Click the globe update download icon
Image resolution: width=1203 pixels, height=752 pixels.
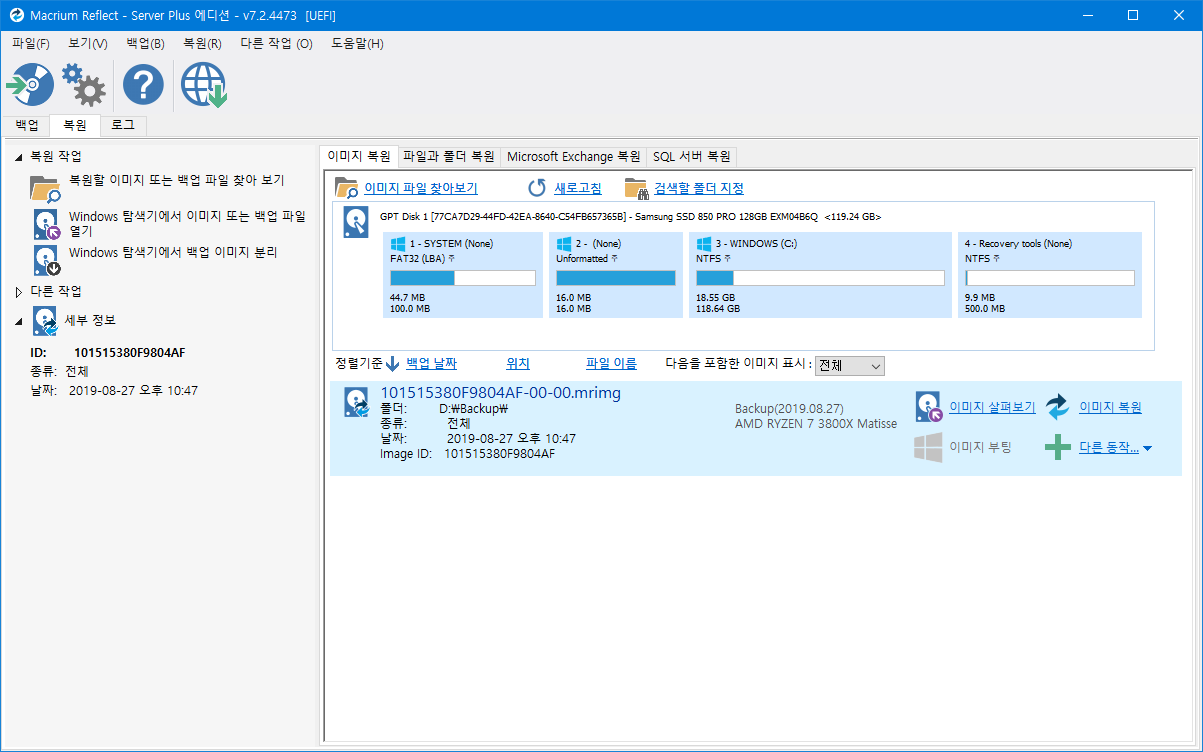tap(204, 86)
